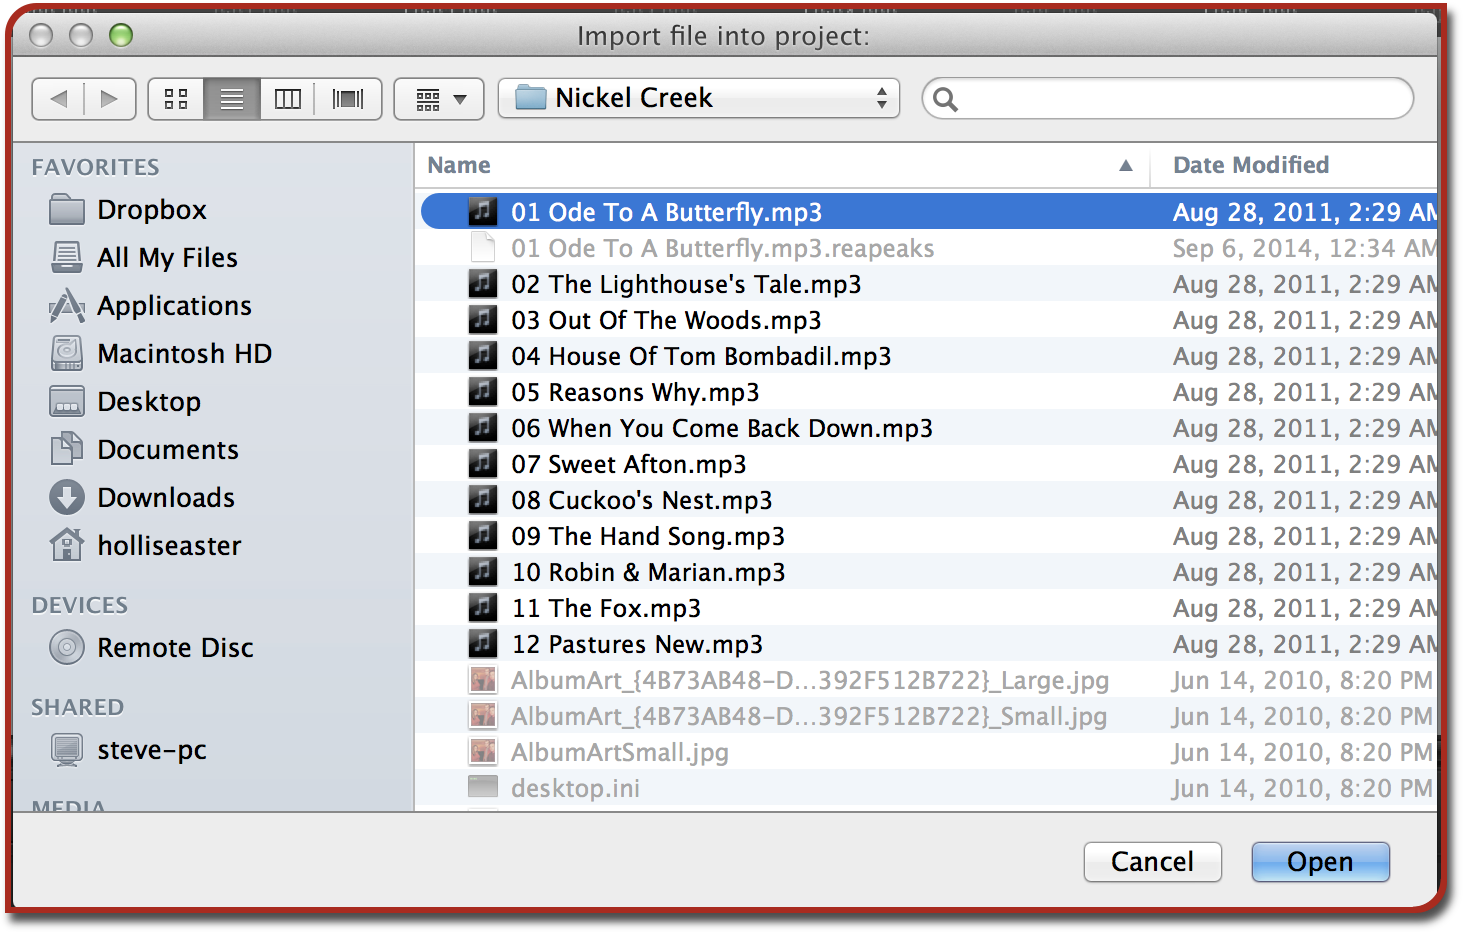Sort by the Name column header
The height and width of the screenshot is (932, 1464).
(781, 165)
